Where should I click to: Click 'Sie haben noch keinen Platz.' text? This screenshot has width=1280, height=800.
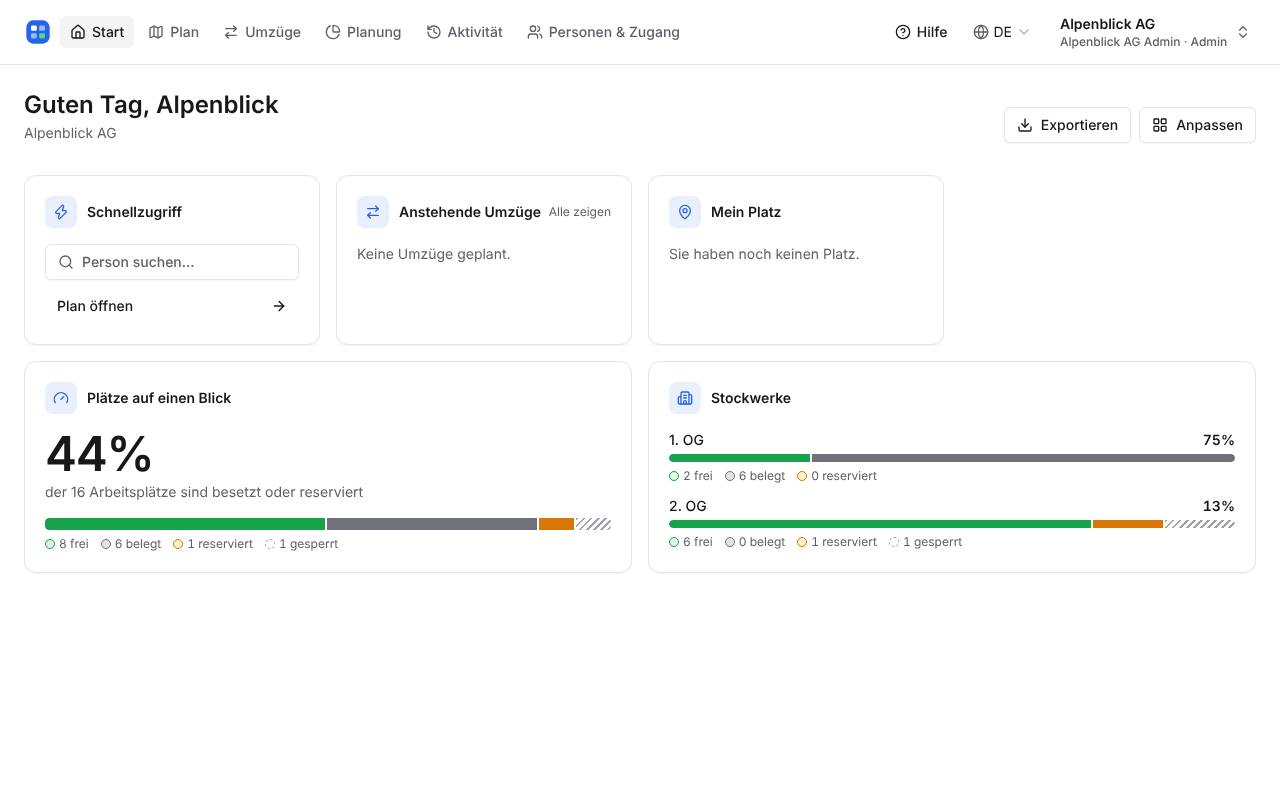click(764, 254)
